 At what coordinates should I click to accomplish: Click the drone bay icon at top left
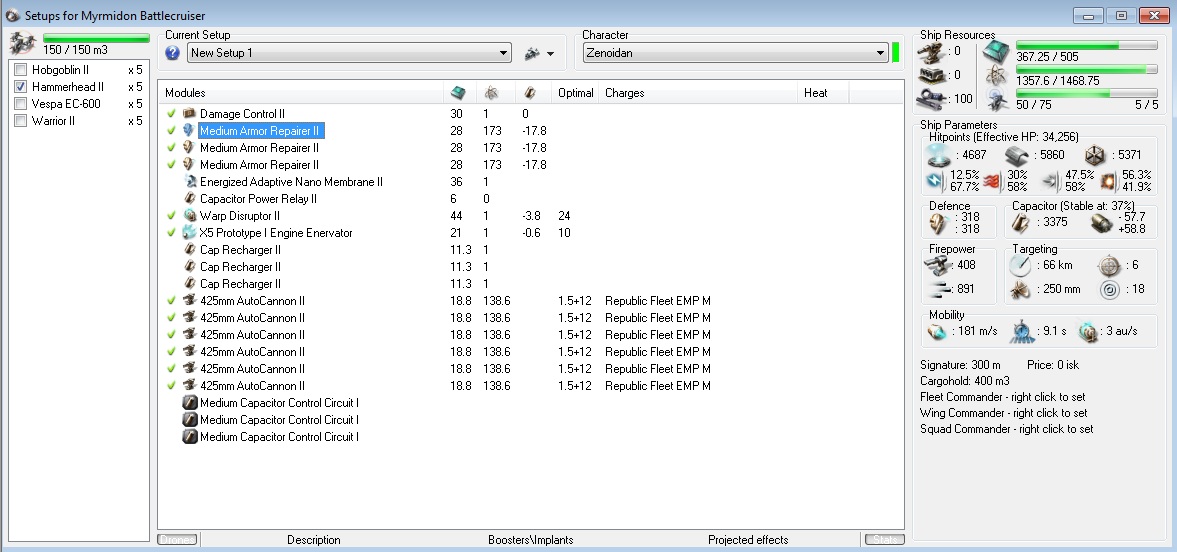22,44
